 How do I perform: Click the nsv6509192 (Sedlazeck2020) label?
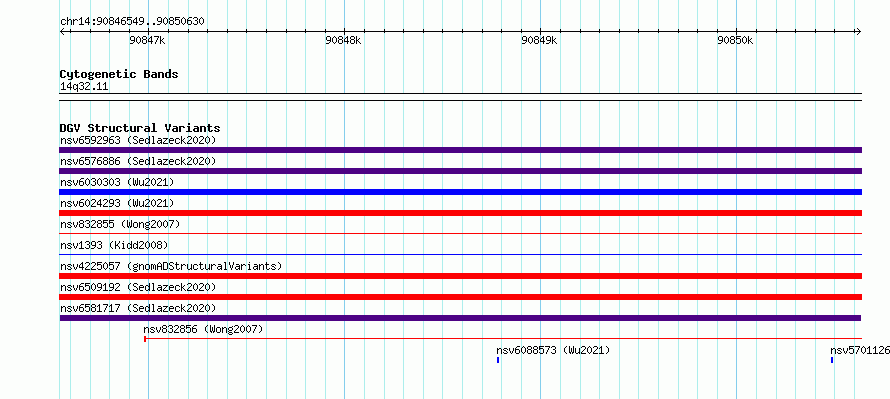pos(138,287)
